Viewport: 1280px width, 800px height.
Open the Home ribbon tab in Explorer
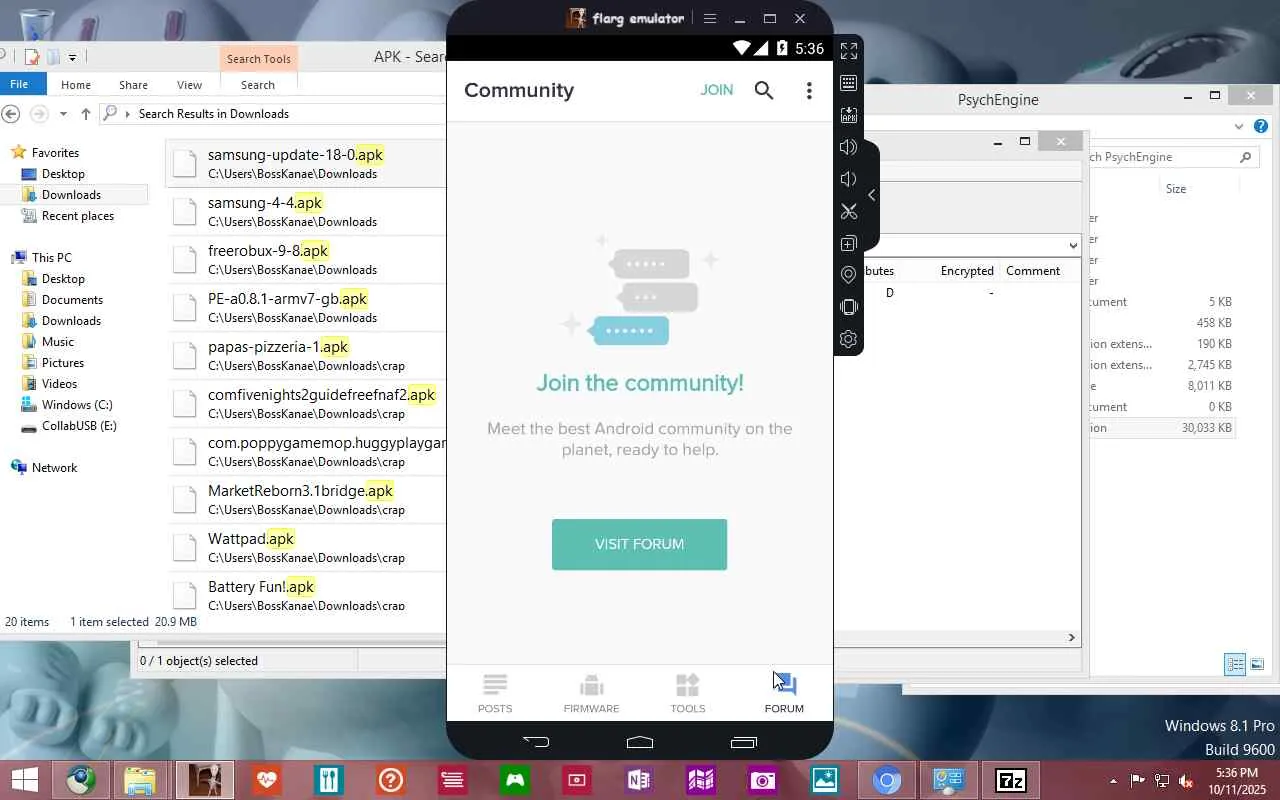click(75, 85)
